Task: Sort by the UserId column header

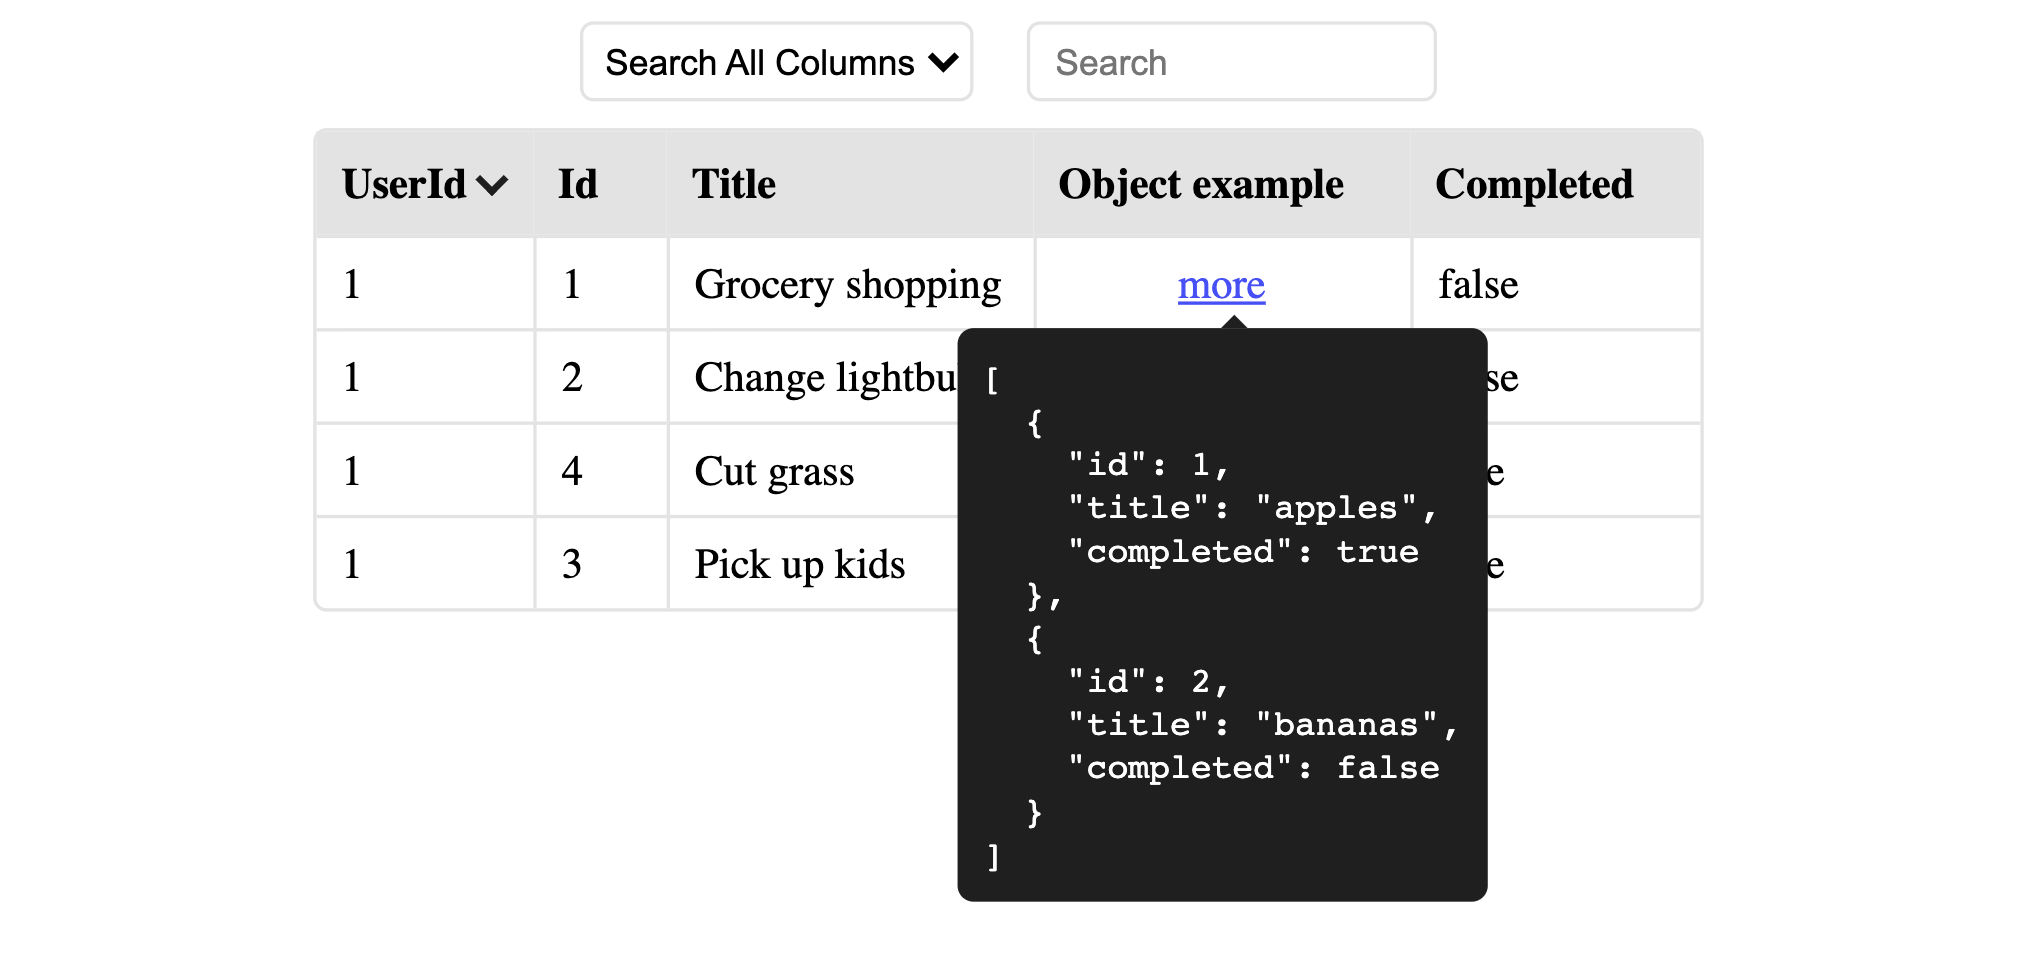Action: click(x=405, y=185)
